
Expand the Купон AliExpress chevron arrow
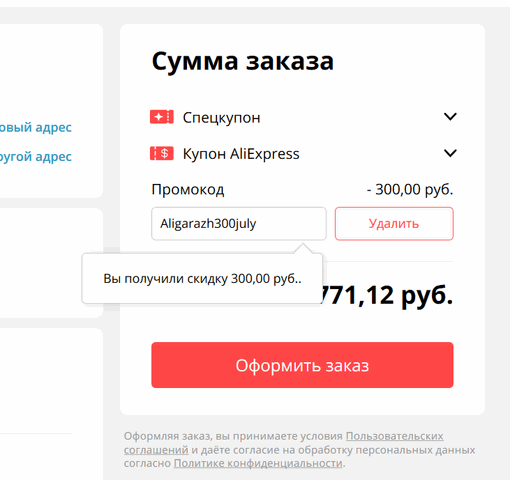[450, 153]
